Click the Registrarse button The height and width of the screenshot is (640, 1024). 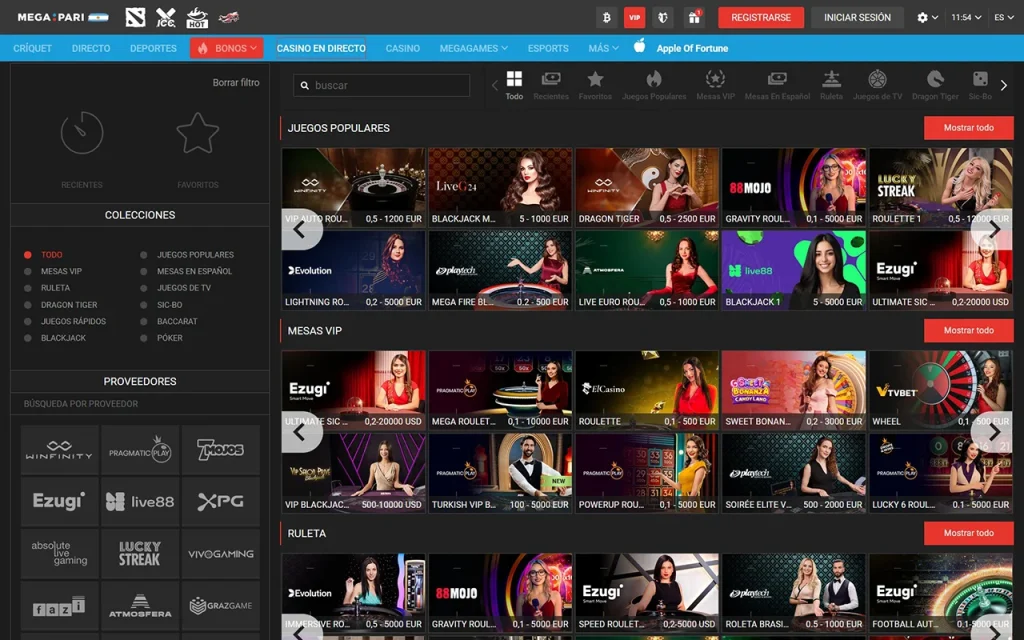(x=761, y=18)
